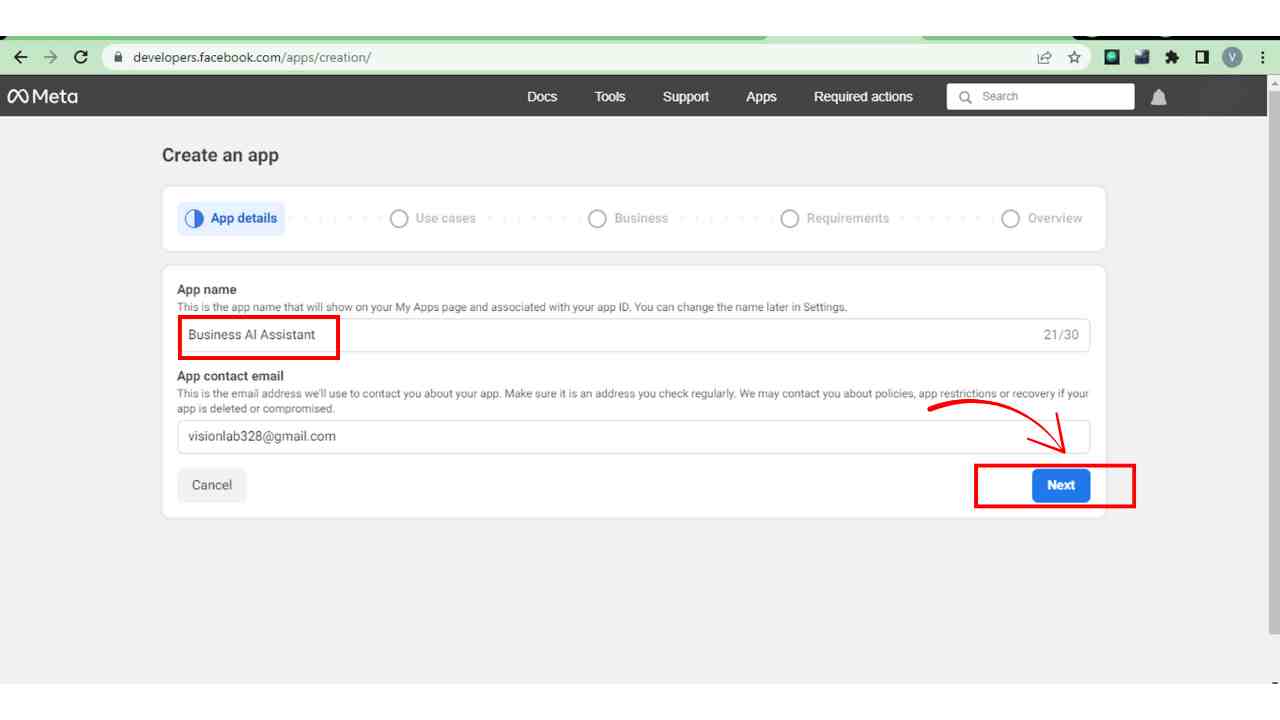Image resolution: width=1280 pixels, height=720 pixels.
Task: Toggle the browser side panel icon
Action: point(1202,57)
